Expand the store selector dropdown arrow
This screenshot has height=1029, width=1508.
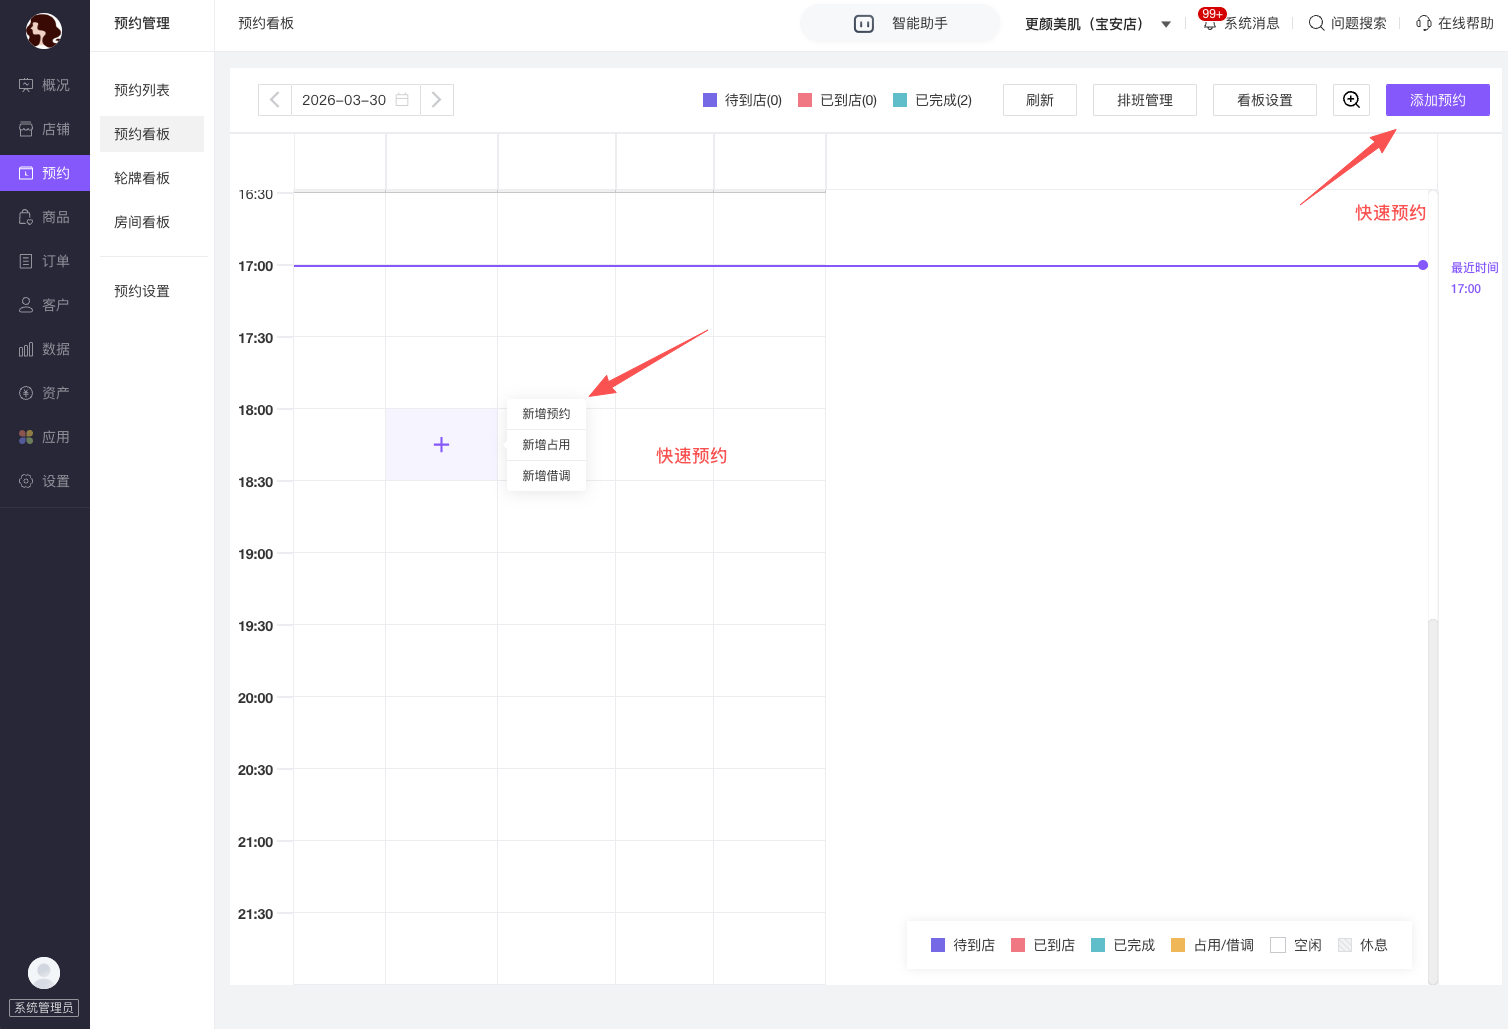pyautogui.click(x=1166, y=24)
